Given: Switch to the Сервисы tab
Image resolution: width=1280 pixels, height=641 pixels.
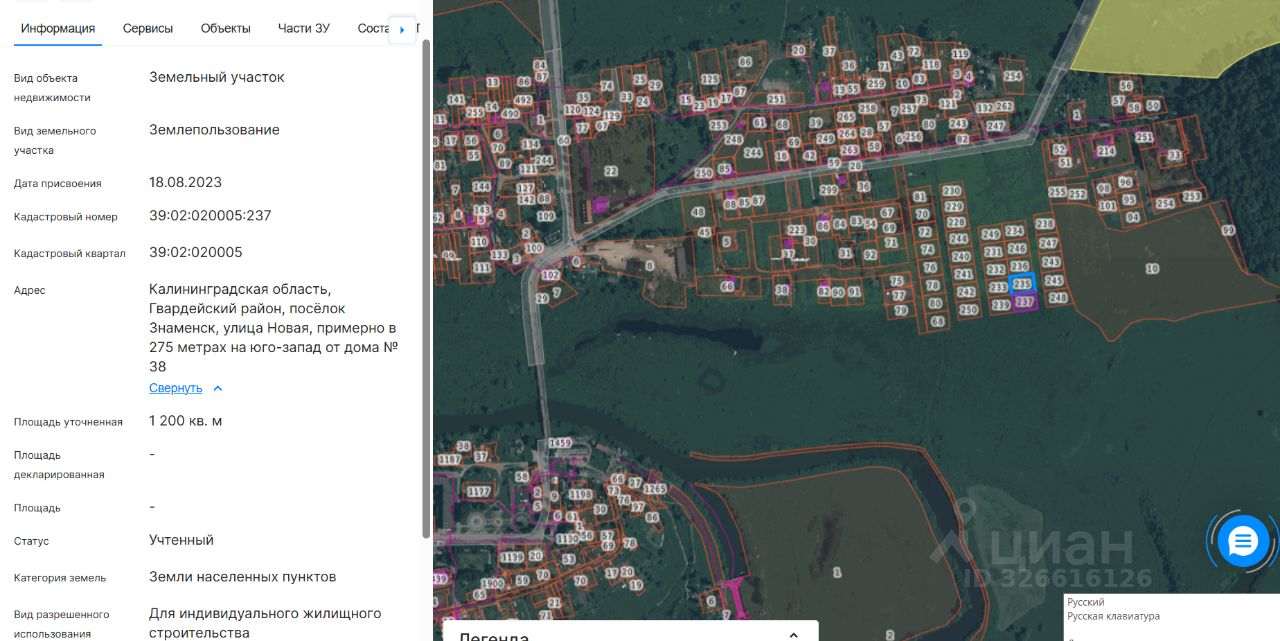Looking at the screenshot, I should click(148, 28).
